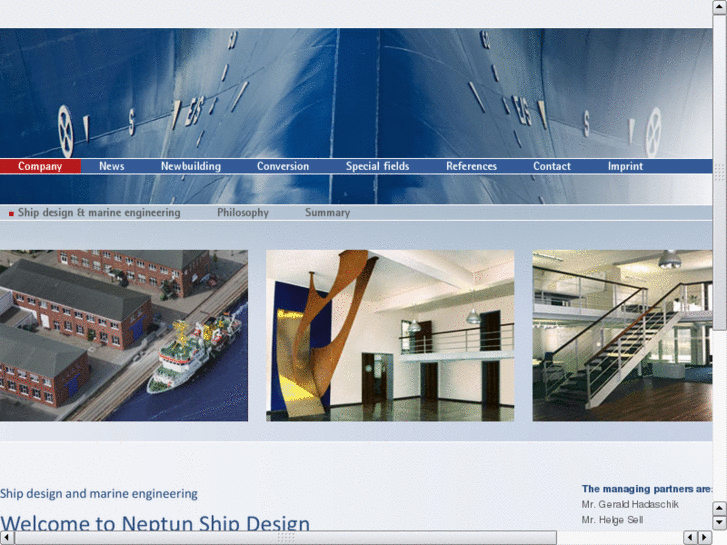
Task: Click the 'Ship design and marine engineering' subtitle
Action: 99,494
